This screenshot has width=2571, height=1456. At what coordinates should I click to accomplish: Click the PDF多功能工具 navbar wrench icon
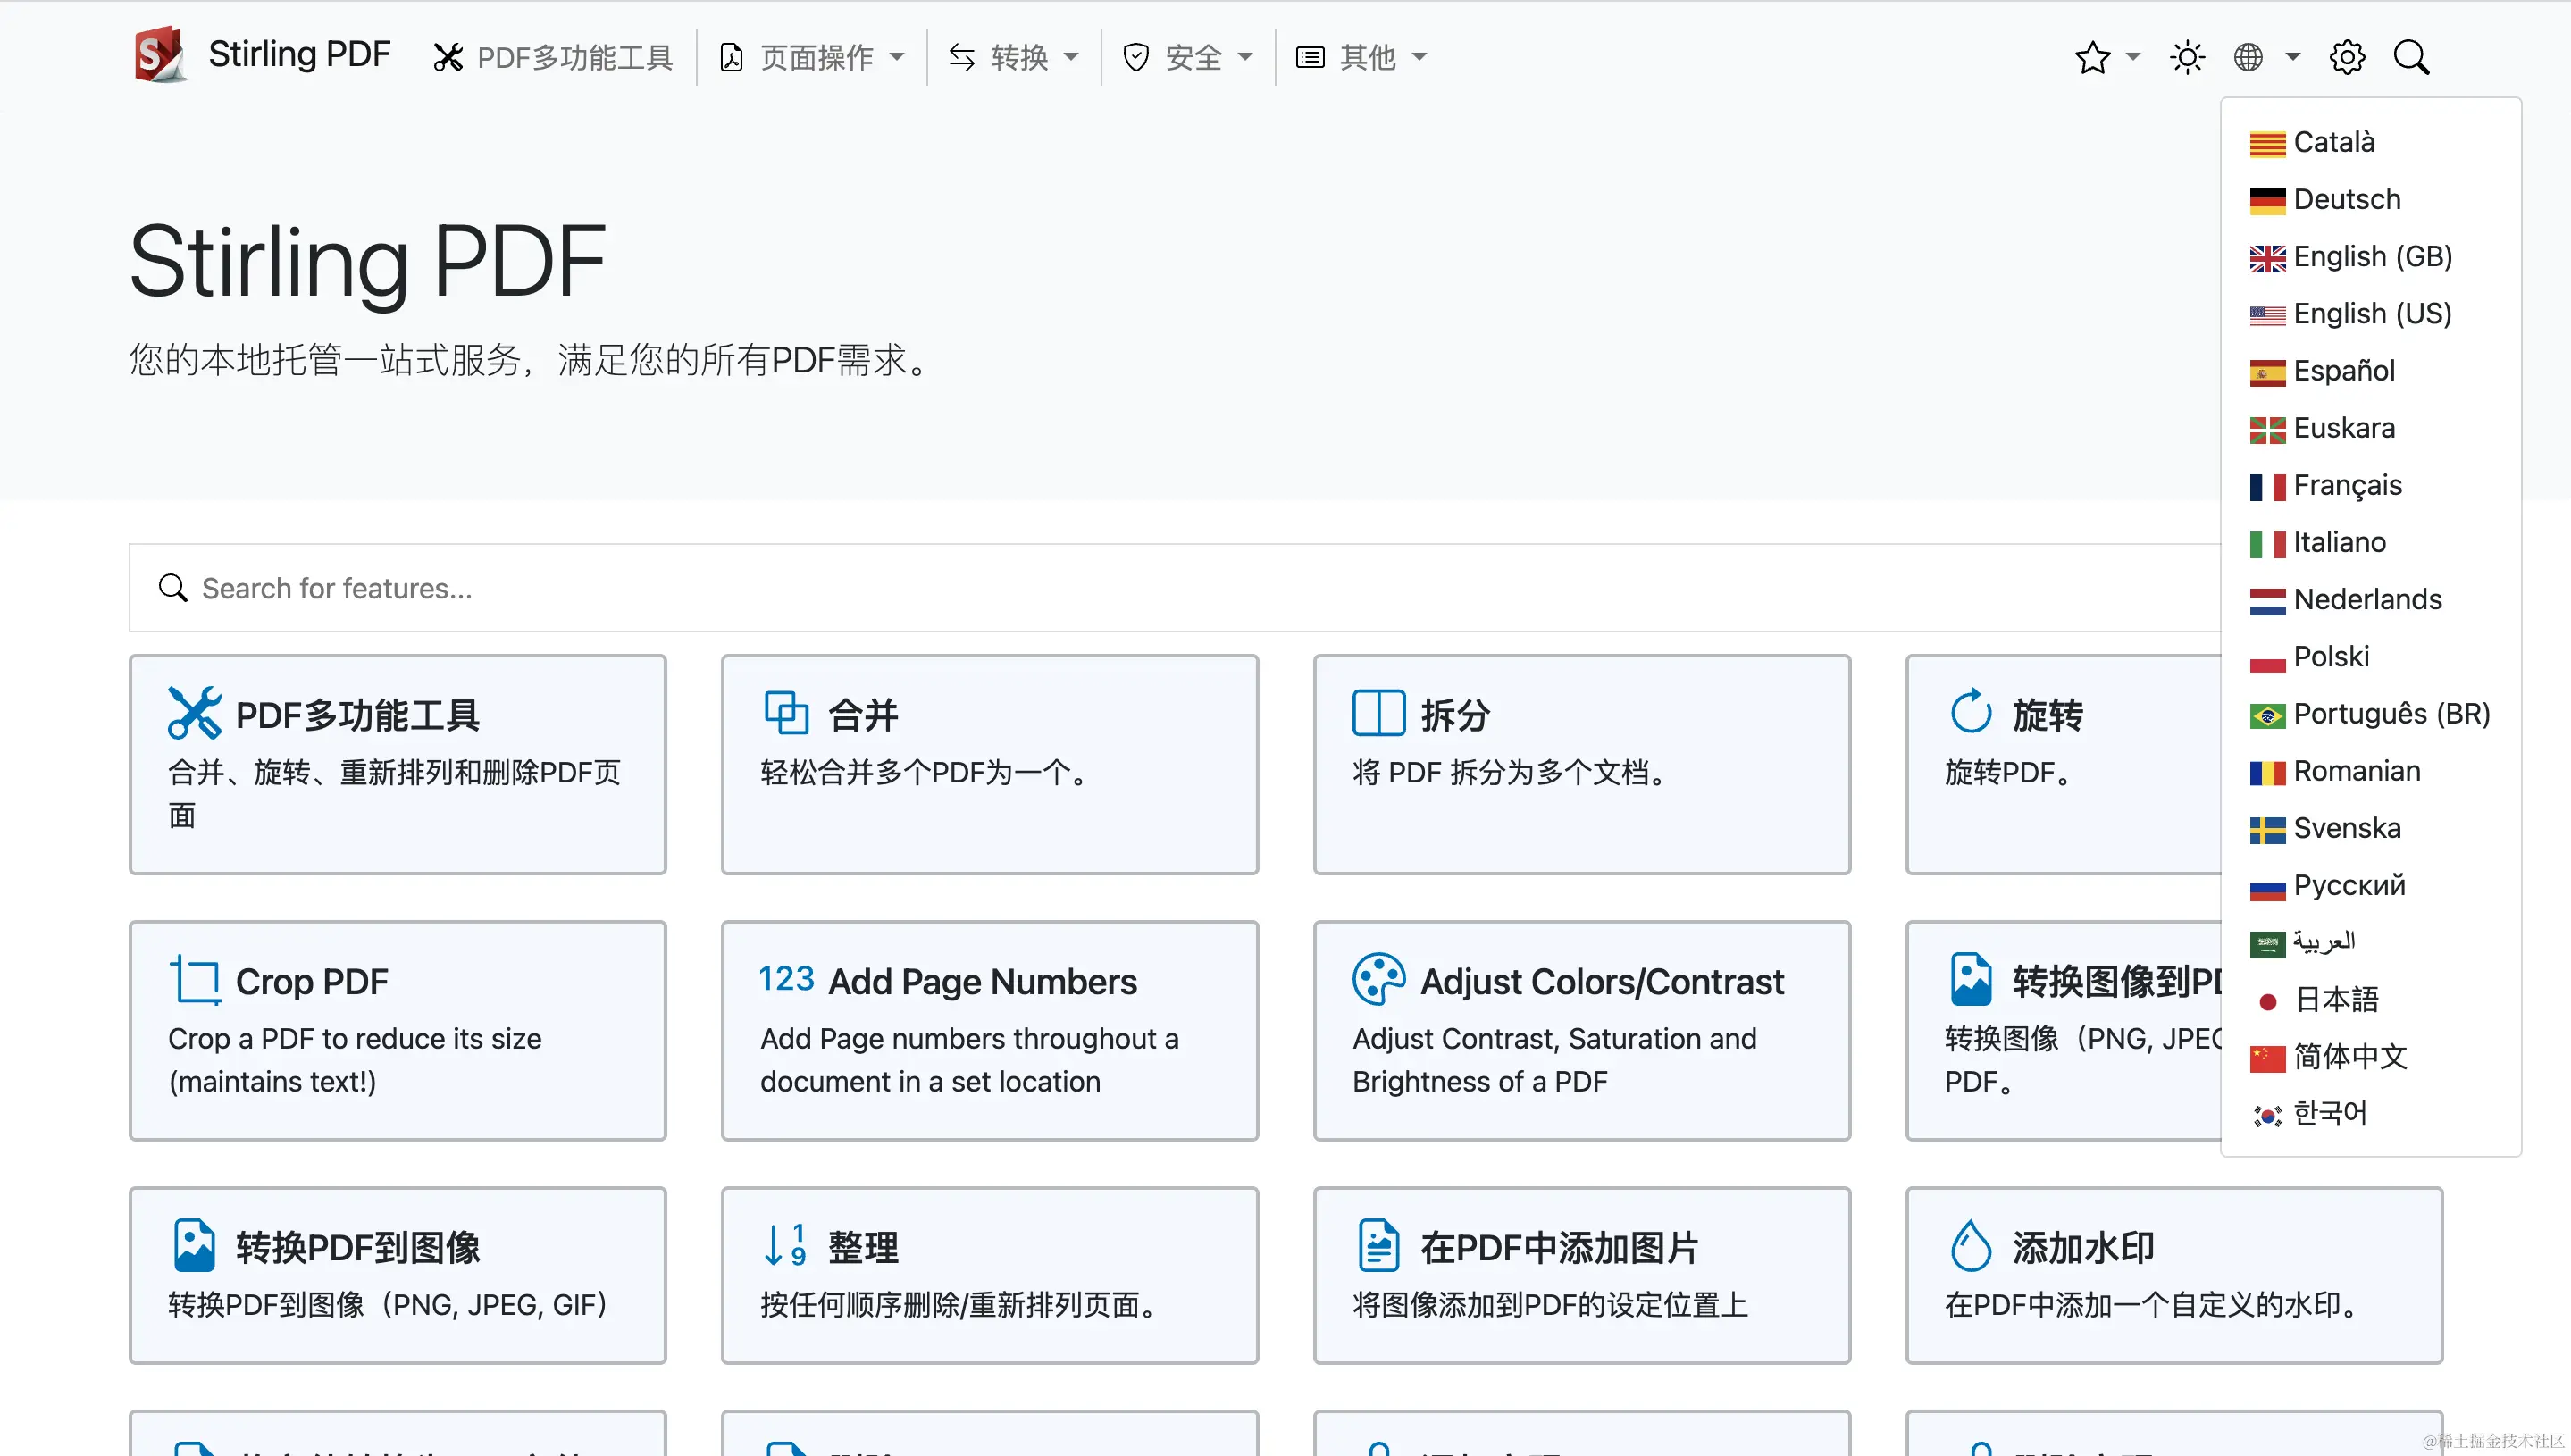448,58
